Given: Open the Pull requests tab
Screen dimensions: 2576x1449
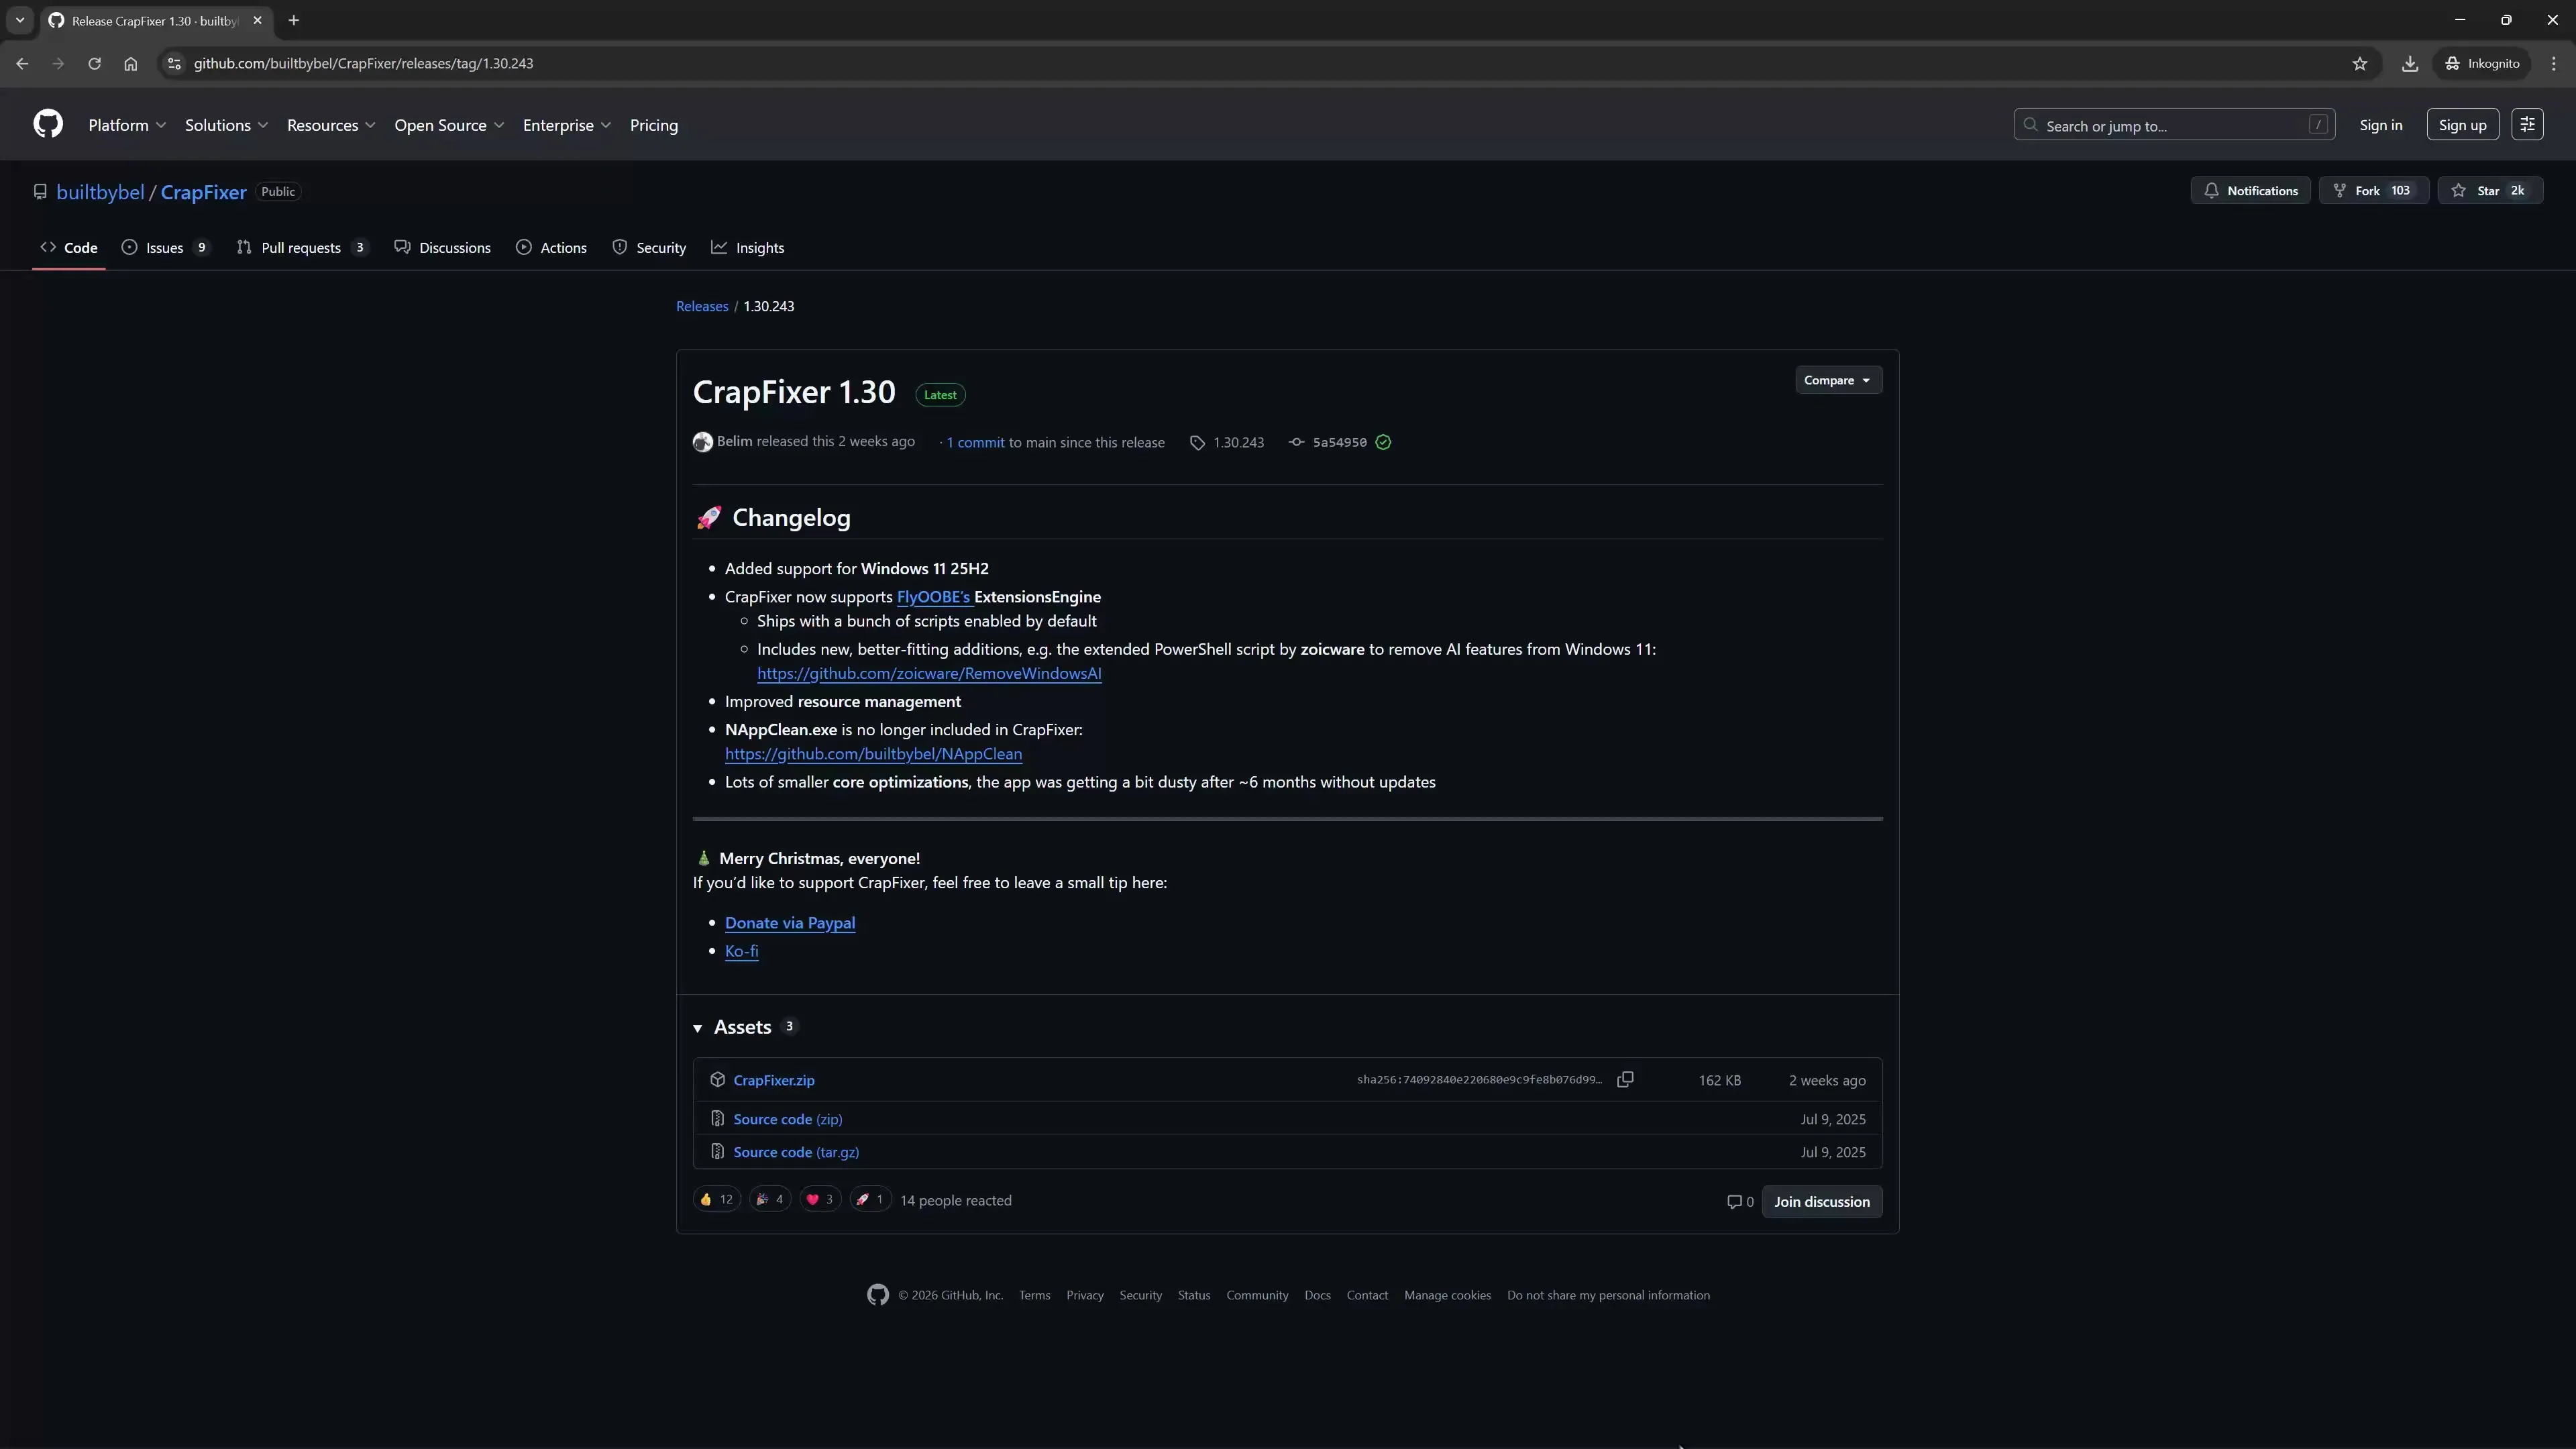Looking at the screenshot, I should click(300, 248).
